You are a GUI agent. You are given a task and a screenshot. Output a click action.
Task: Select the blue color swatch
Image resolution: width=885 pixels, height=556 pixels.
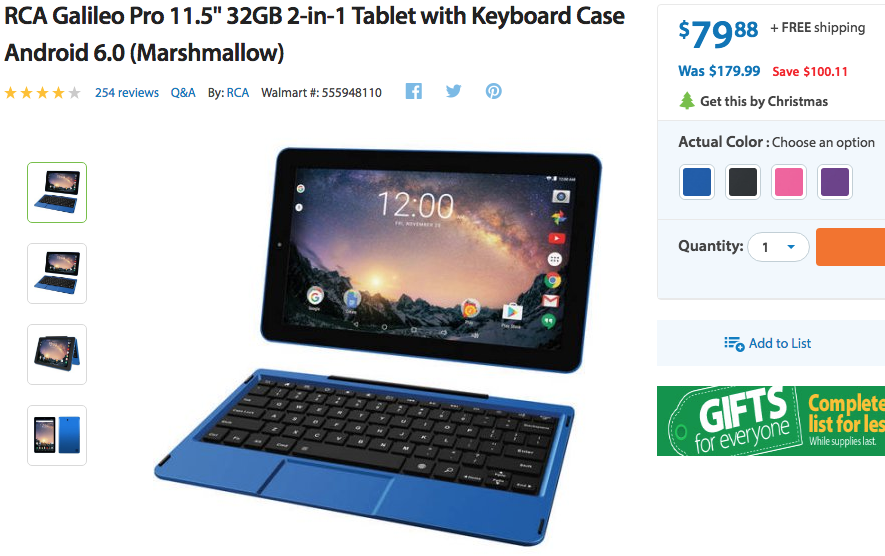[x=697, y=182]
